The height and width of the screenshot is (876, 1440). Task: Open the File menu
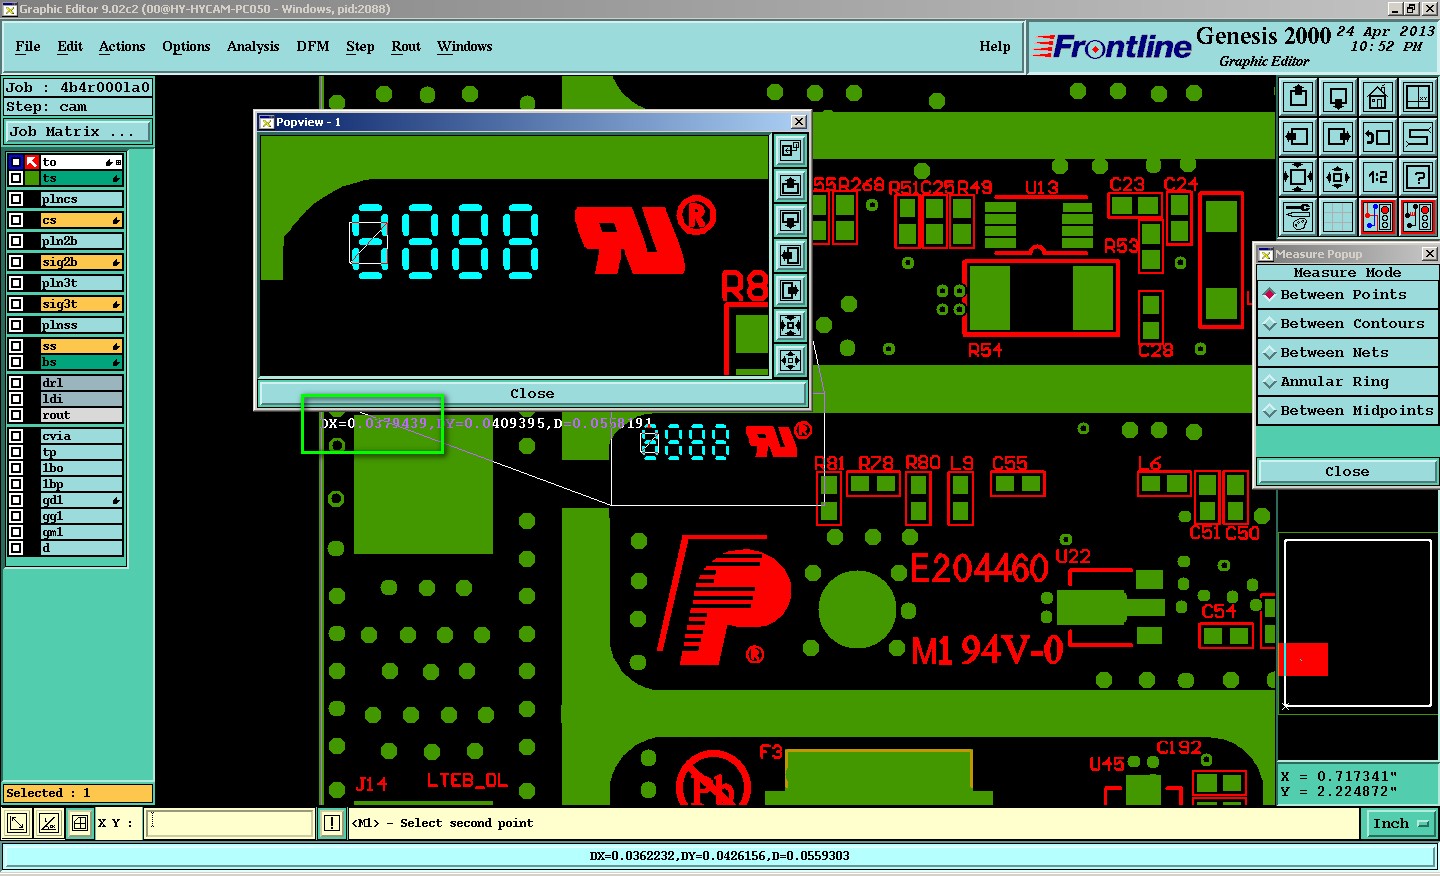(28, 47)
